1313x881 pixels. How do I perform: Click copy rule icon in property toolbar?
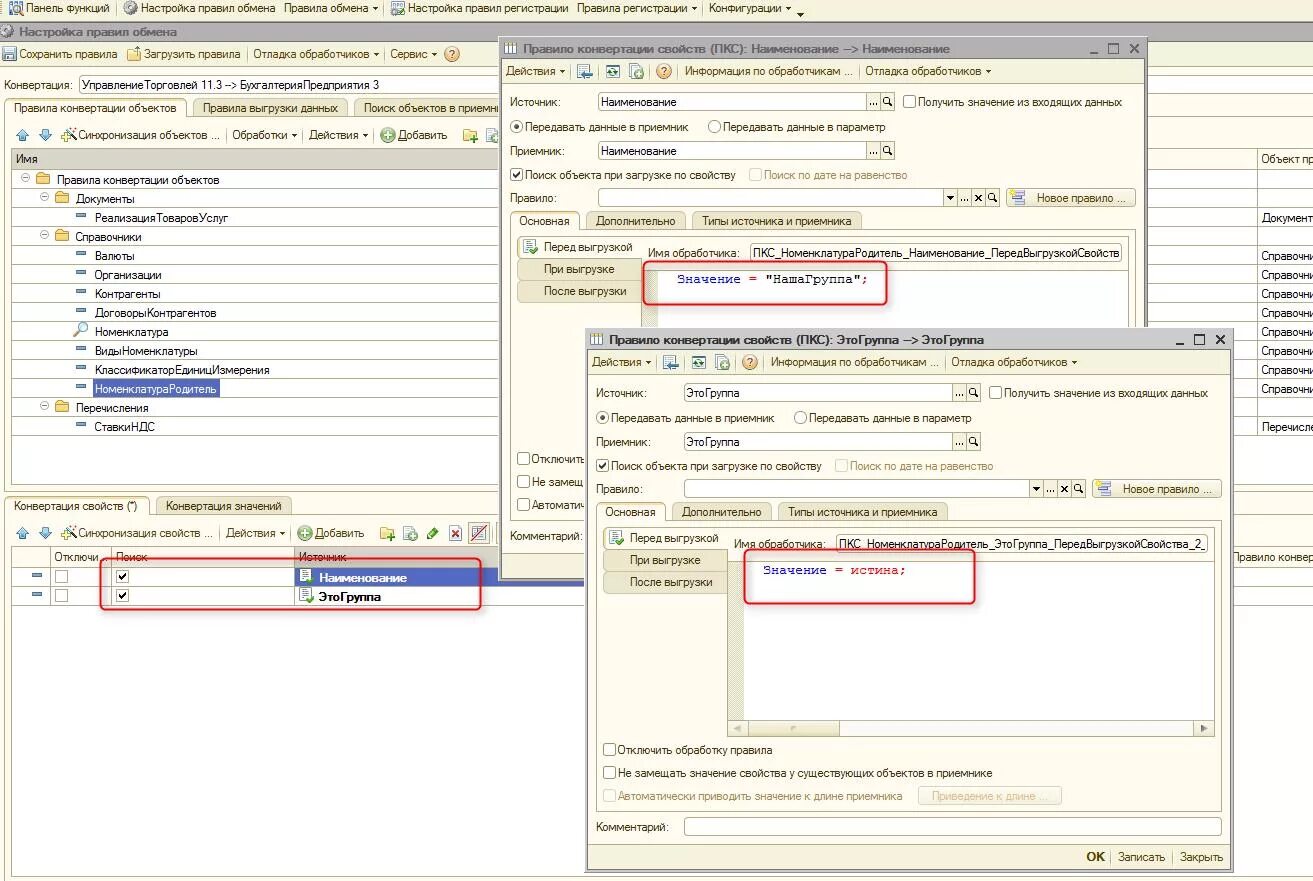click(x=410, y=533)
